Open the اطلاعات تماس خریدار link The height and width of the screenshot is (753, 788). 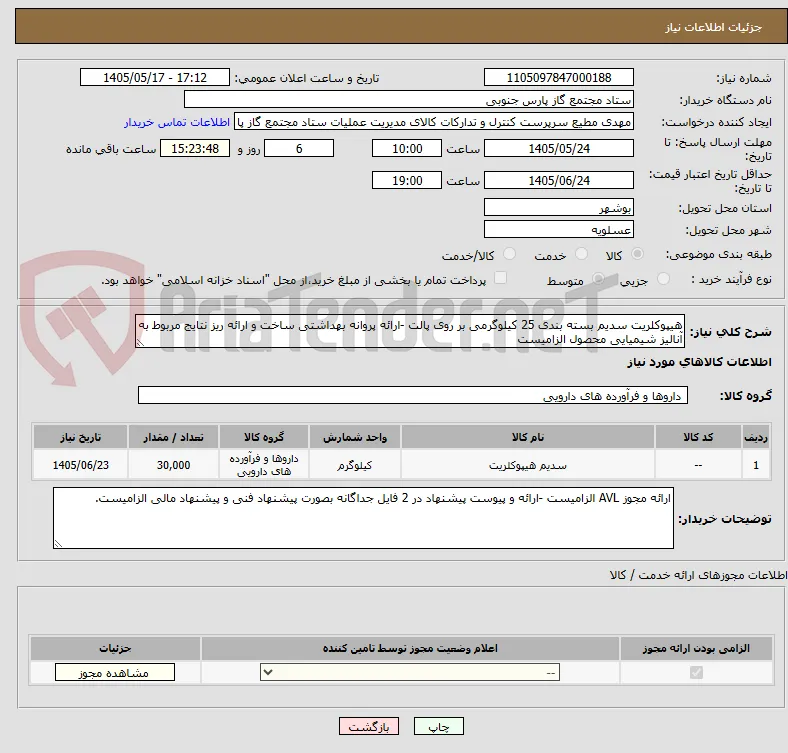point(176,122)
